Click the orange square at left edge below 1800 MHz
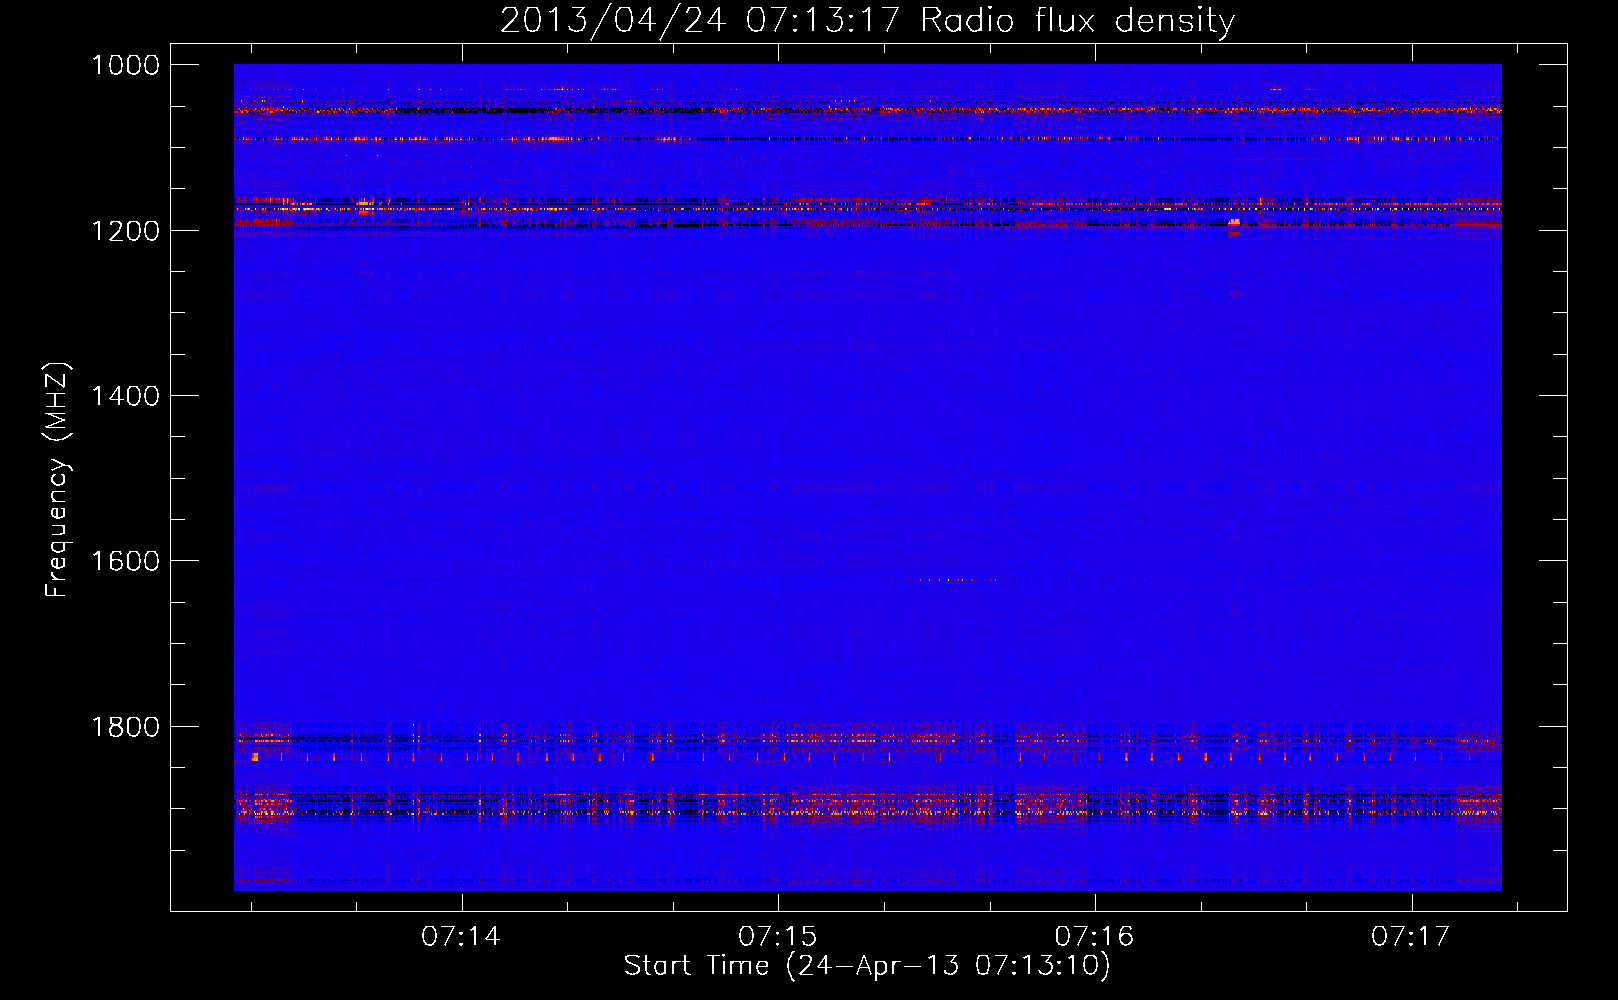This screenshot has height=1000, width=1618. [x=255, y=758]
